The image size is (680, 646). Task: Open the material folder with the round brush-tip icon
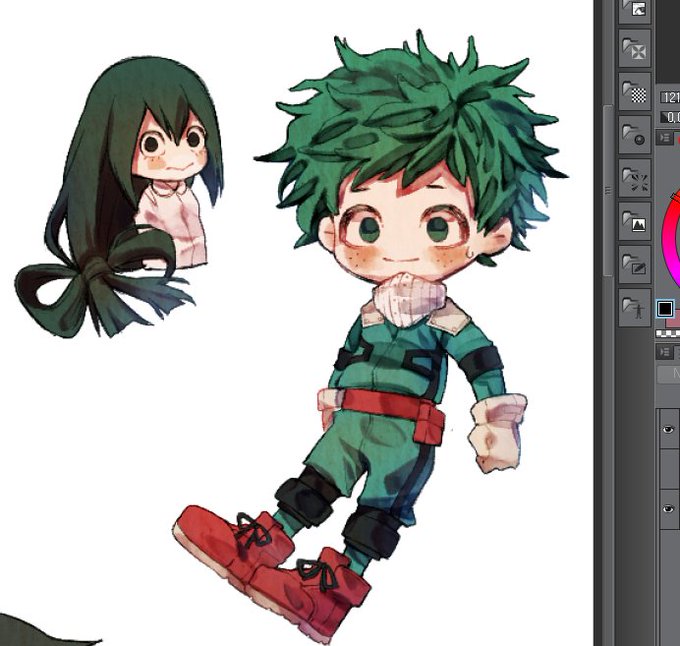coord(634,134)
